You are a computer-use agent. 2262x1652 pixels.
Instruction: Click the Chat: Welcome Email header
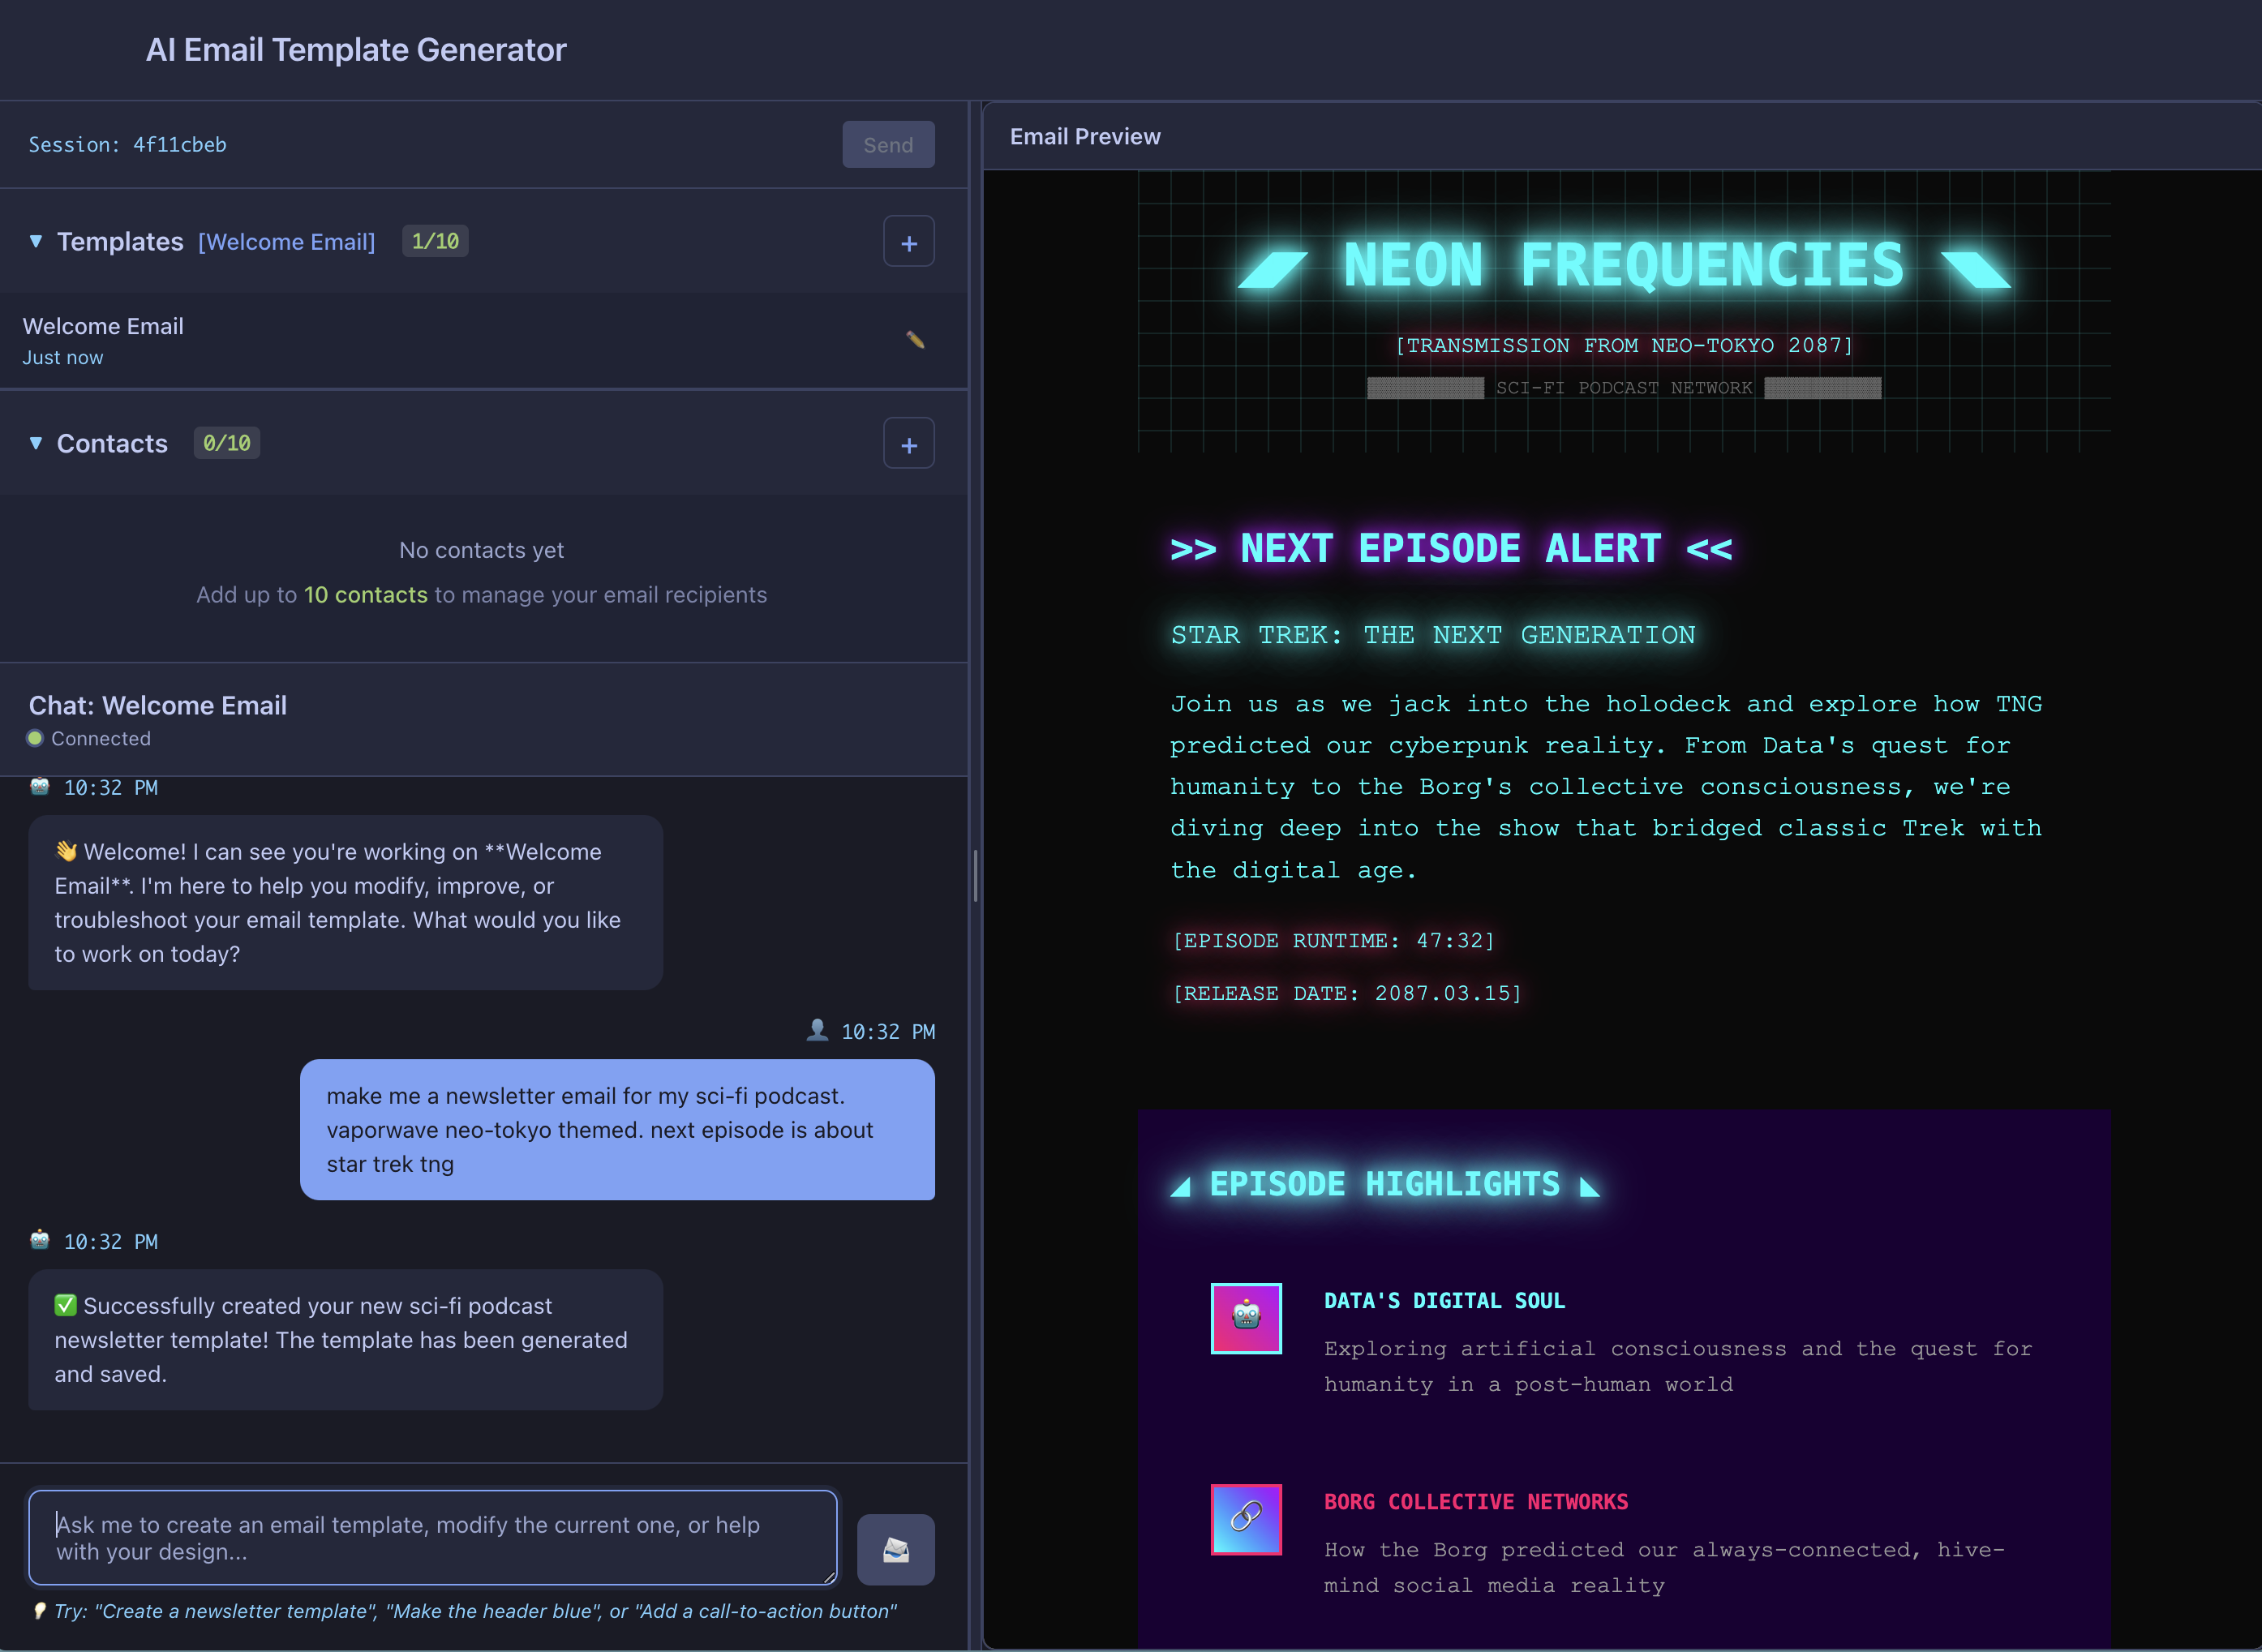(x=157, y=705)
